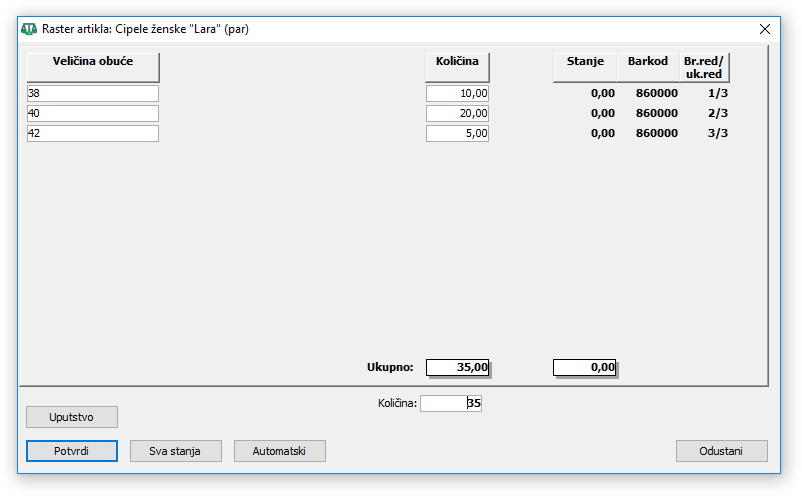This screenshot has height=496, width=802.
Task: Edit the quantity field showing 20,00
Action: point(457,113)
